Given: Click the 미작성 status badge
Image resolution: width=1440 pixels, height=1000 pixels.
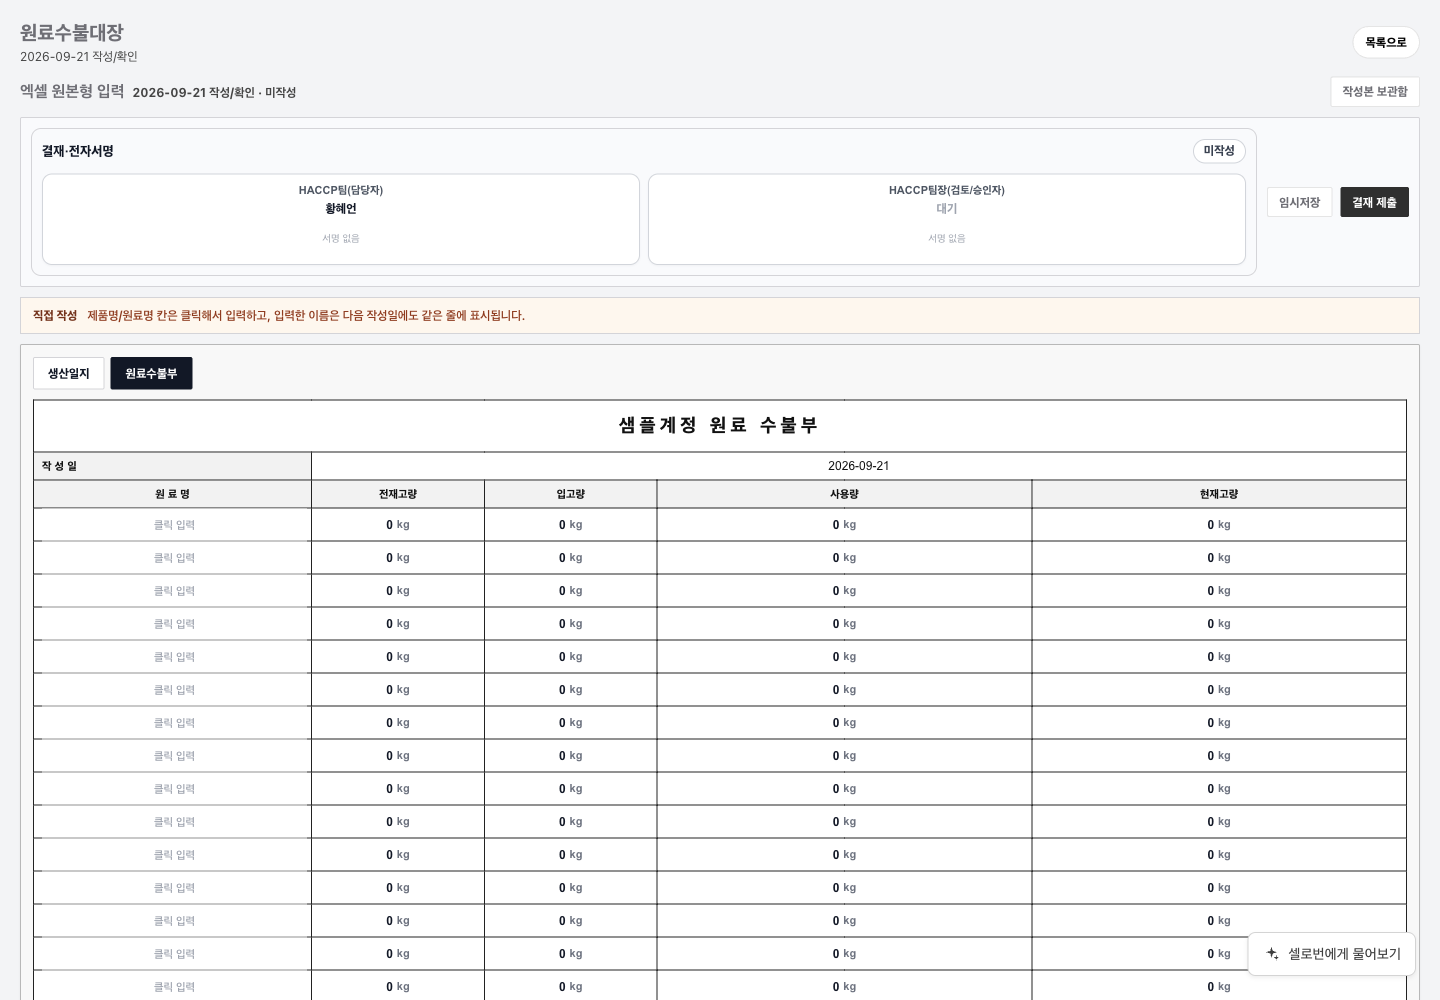Looking at the screenshot, I should 1219,151.
